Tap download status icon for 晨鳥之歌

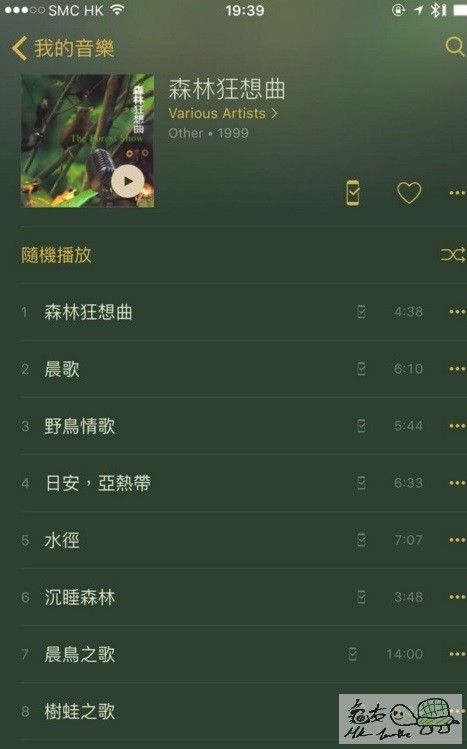[353, 654]
